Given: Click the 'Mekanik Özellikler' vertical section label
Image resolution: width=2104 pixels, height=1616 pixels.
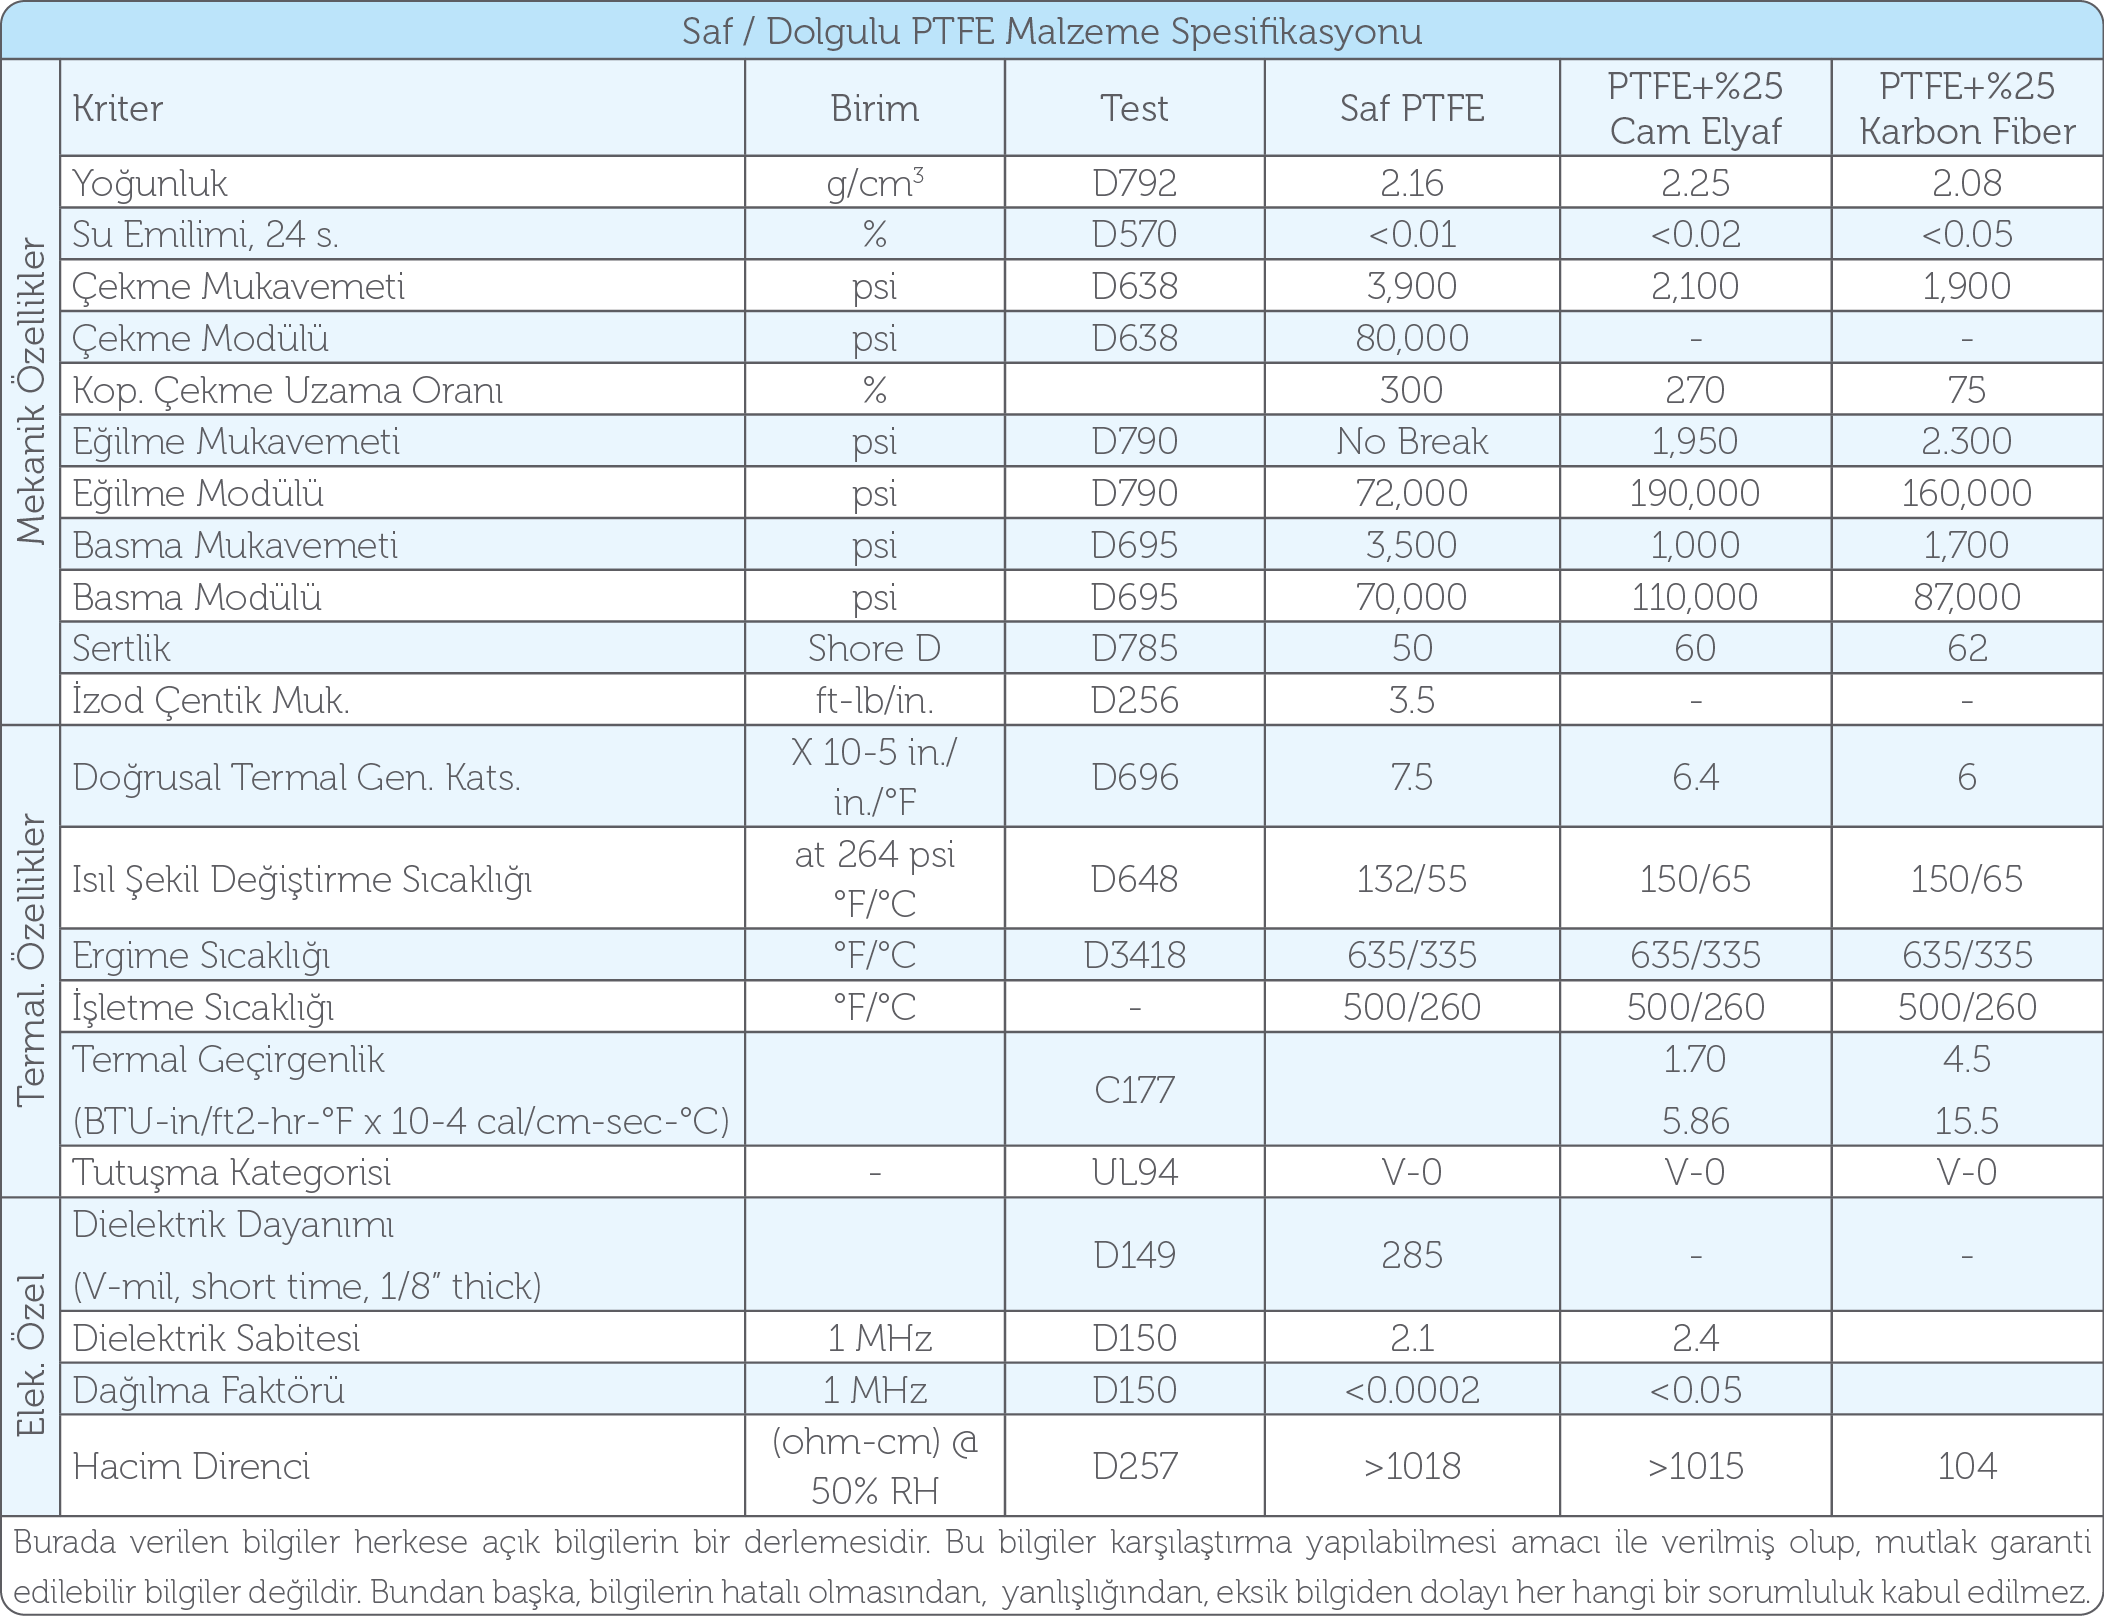Looking at the screenshot, I should click(31, 392).
